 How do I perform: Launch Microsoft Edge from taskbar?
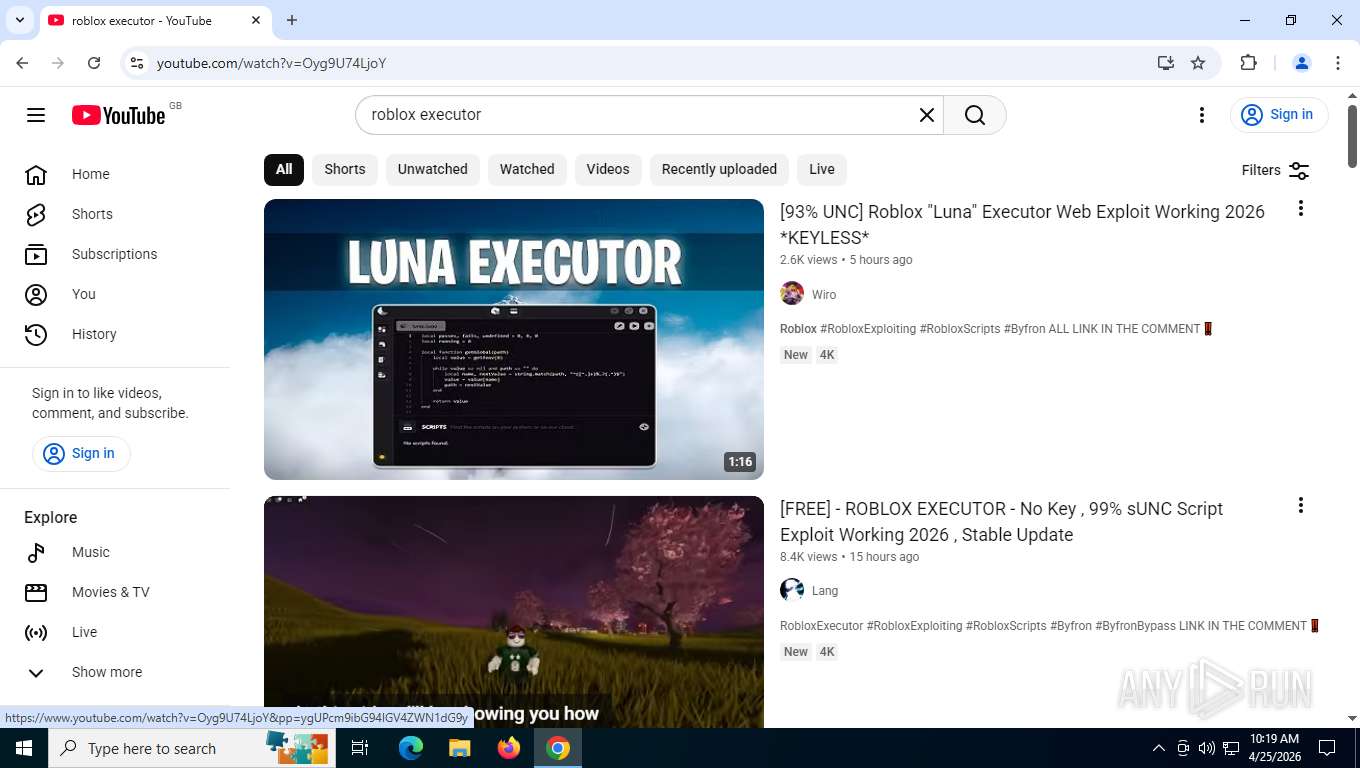tap(411, 748)
